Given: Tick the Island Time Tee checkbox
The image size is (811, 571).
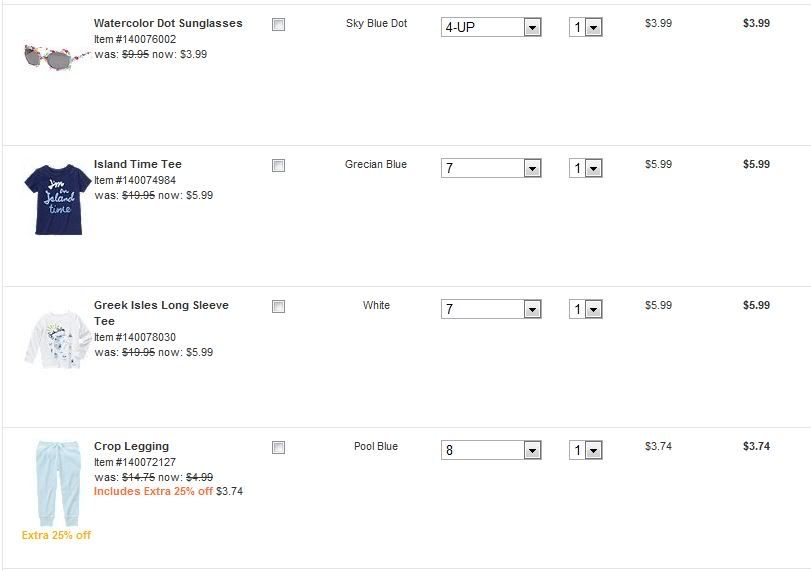Looking at the screenshot, I should pyautogui.click(x=278, y=166).
